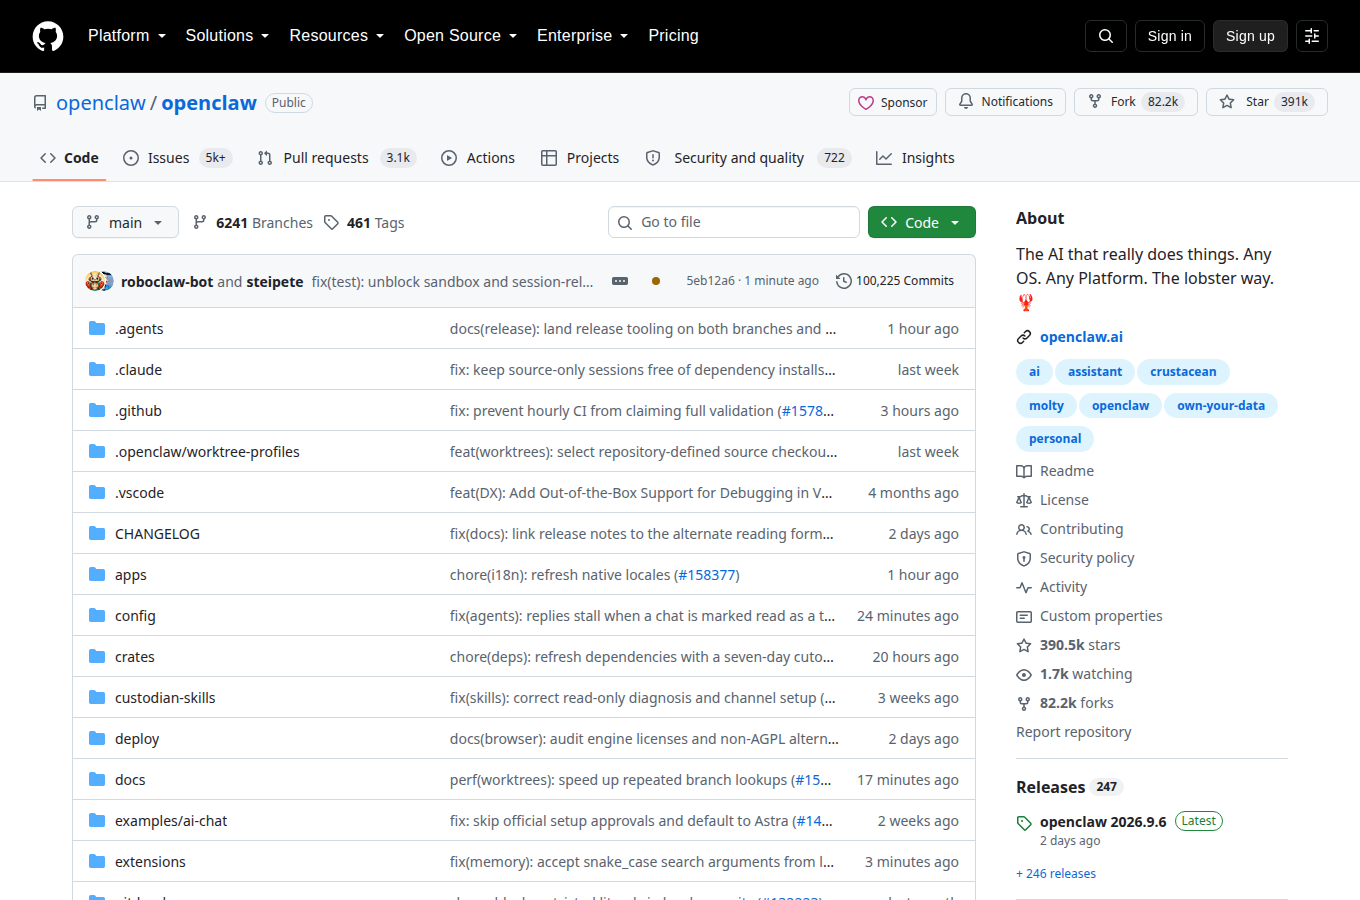Show the + 246 releases link
1360x900 pixels.
tap(1056, 873)
